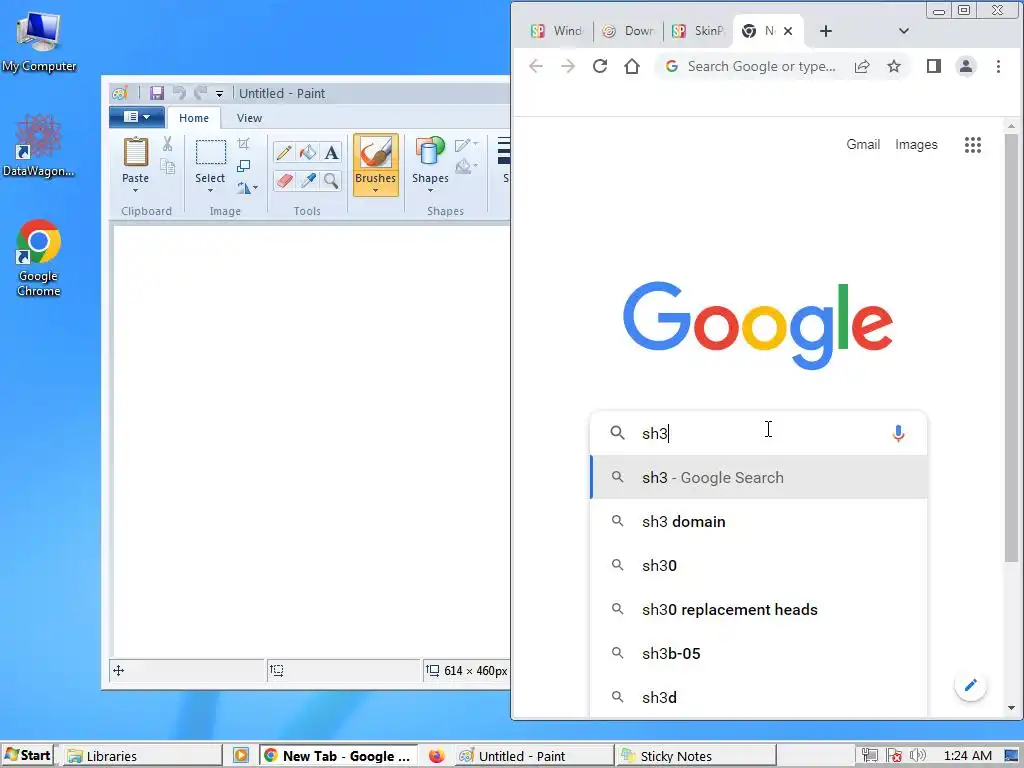
Task: Click the Resize icon in Image group
Action: coord(244,166)
